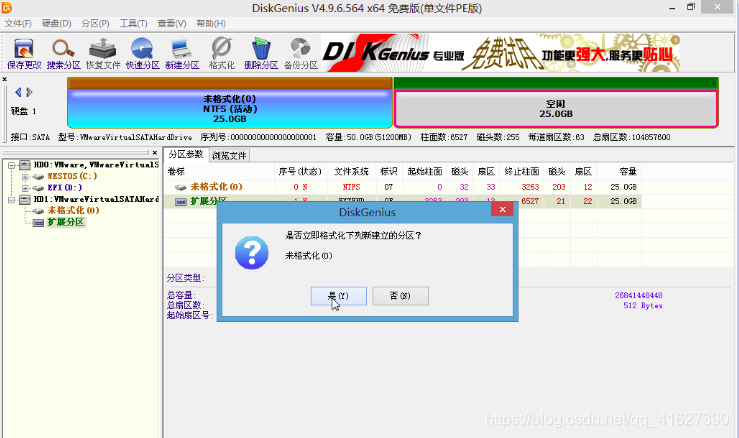Click 未格式化(0) label in partition table
Screen dimensions: 739x438
(x=216, y=187)
